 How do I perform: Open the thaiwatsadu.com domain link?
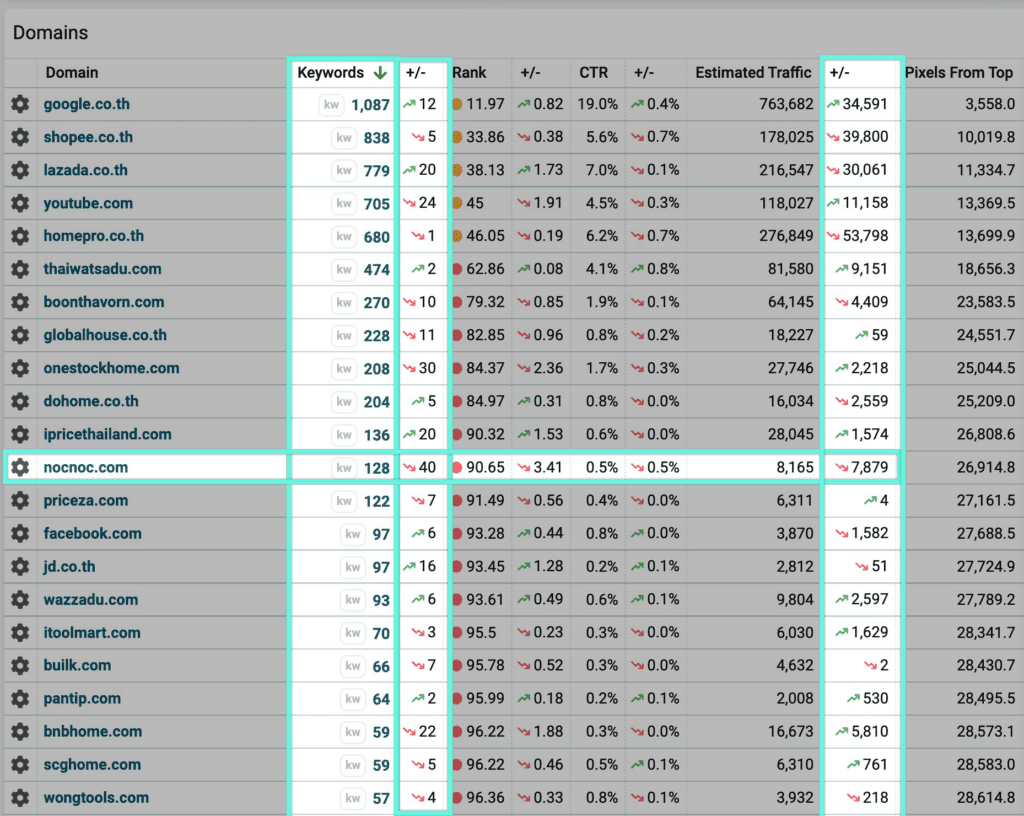coord(103,269)
